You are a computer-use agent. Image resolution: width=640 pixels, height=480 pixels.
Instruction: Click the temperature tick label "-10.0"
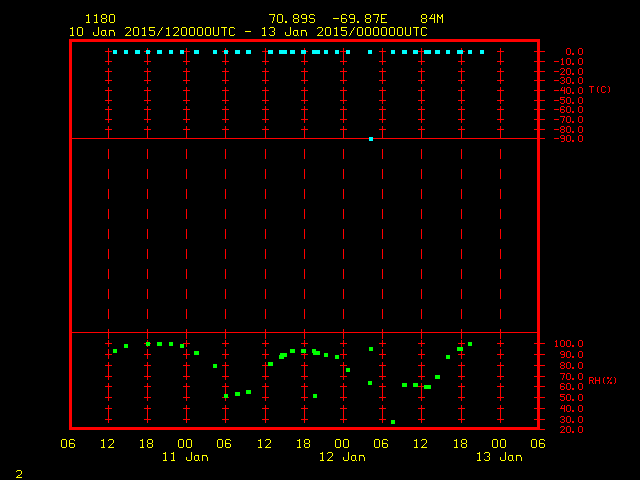pyautogui.click(x=569, y=62)
